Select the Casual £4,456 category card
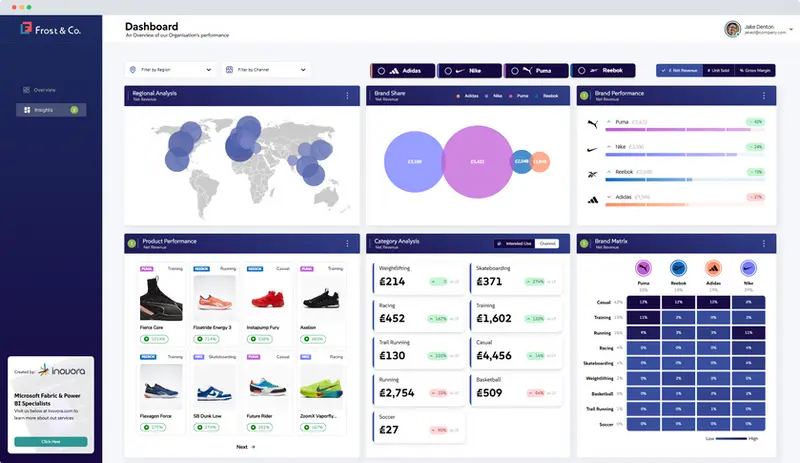This screenshot has width=800, height=463. [x=516, y=352]
